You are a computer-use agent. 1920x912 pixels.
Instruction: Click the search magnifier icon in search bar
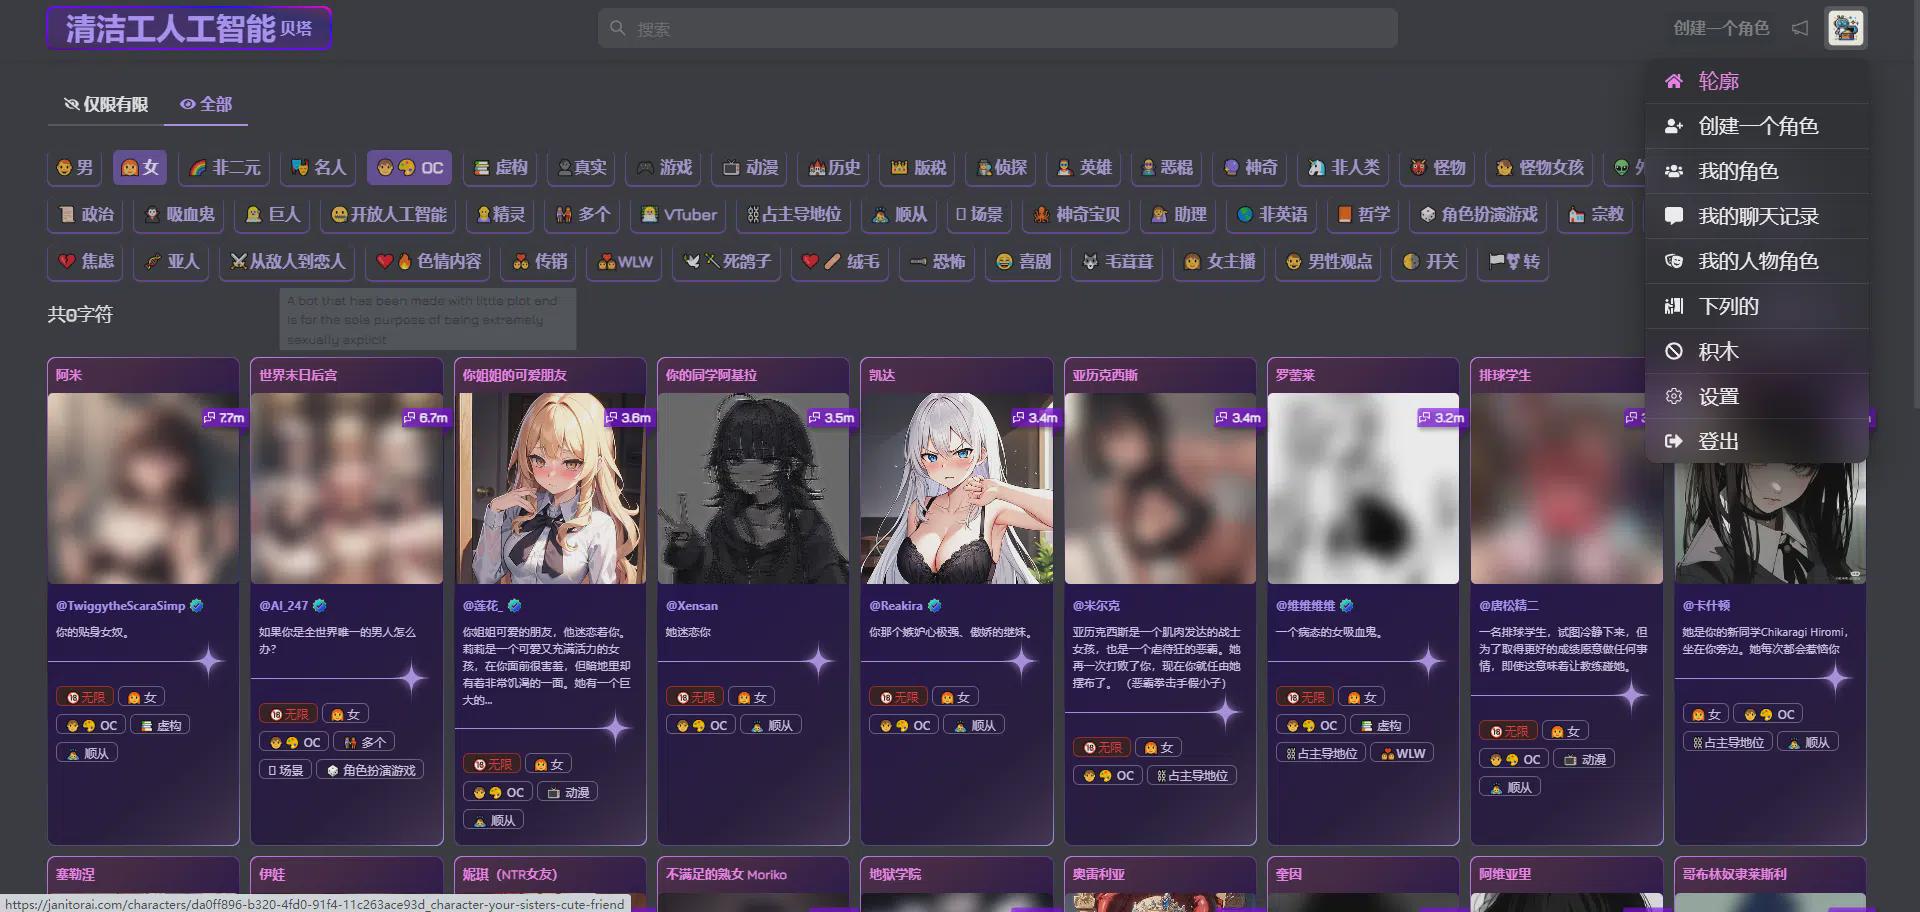[617, 28]
